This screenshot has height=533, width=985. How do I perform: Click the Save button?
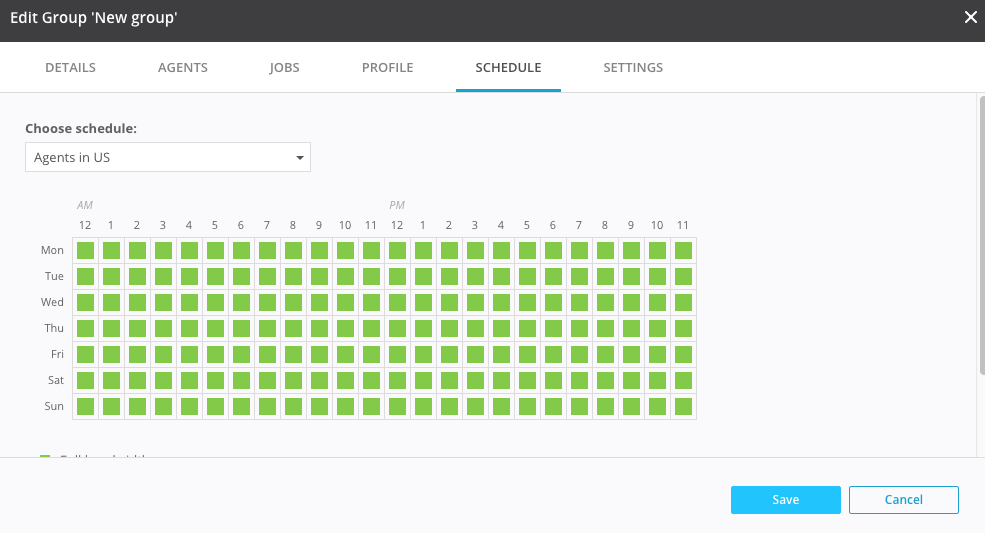(785, 499)
